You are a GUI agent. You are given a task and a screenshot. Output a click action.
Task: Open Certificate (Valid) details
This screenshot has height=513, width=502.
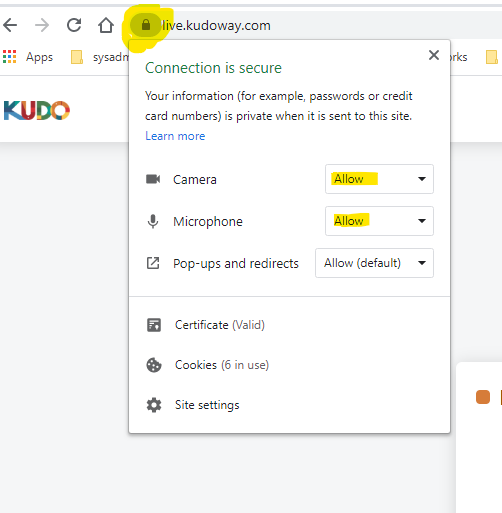[220, 325]
